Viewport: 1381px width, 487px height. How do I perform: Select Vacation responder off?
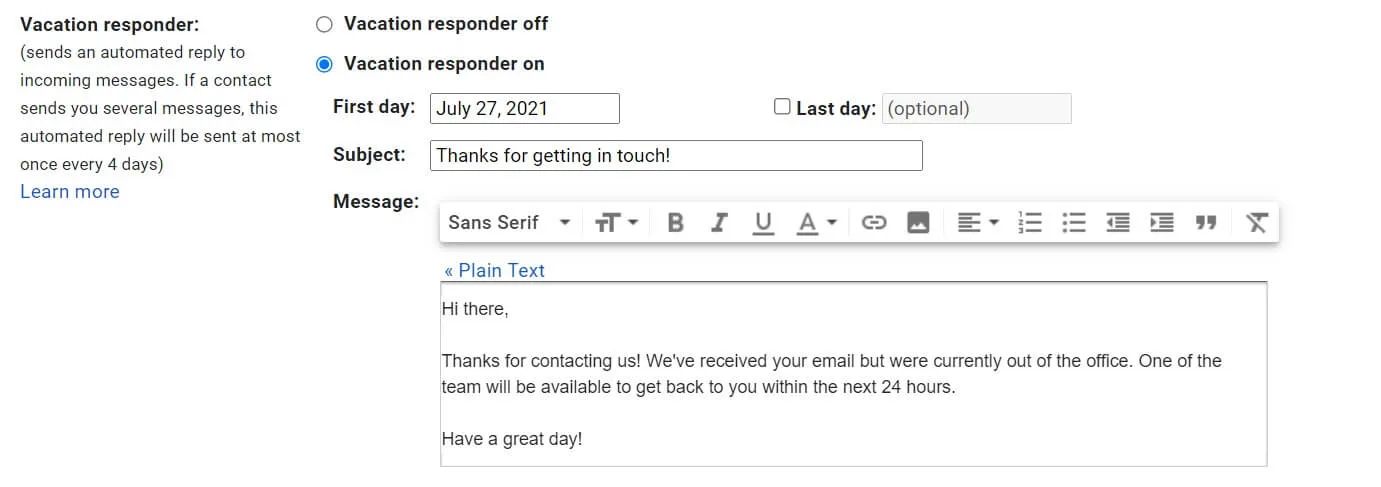point(324,24)
